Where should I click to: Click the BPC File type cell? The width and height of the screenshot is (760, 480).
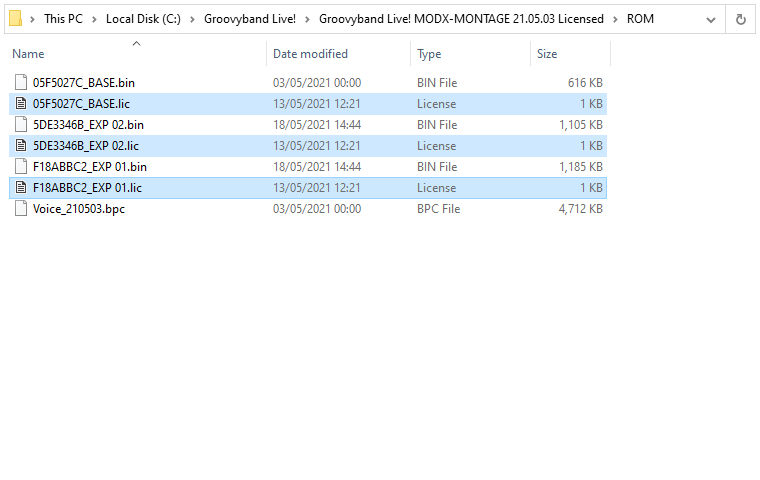[x=438, y=209]
